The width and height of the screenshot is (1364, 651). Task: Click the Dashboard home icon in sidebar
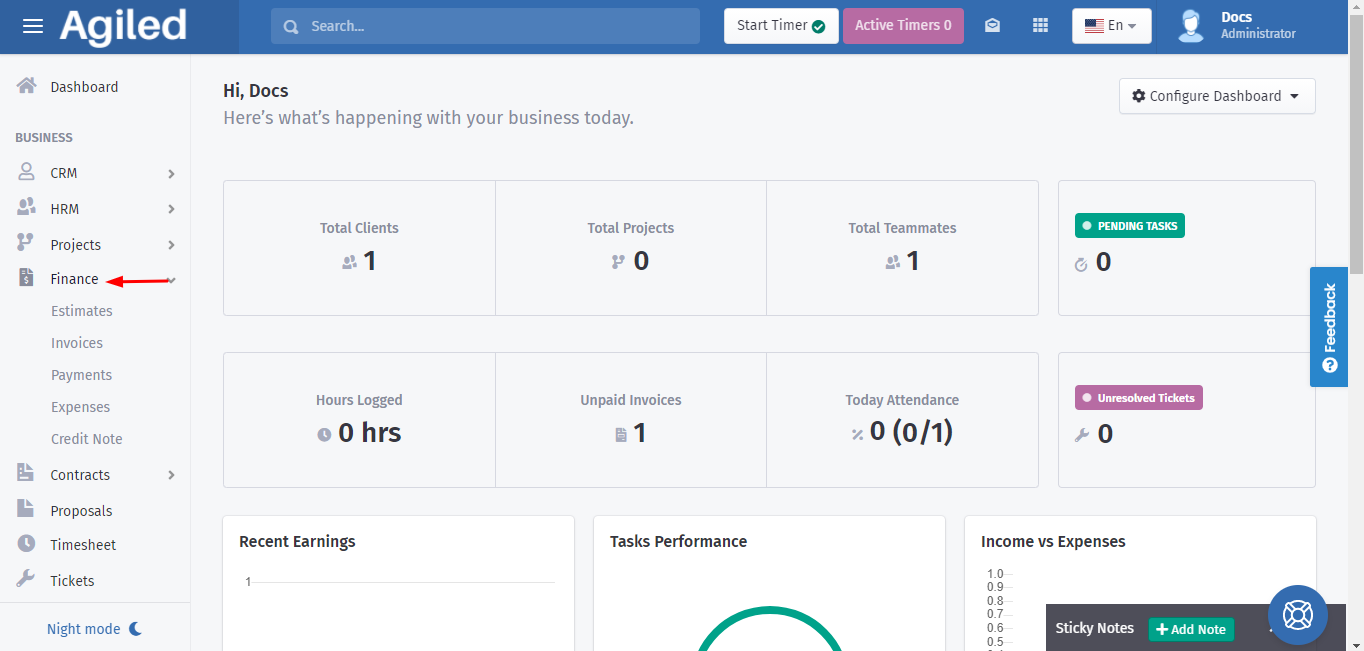coord(27,86)
